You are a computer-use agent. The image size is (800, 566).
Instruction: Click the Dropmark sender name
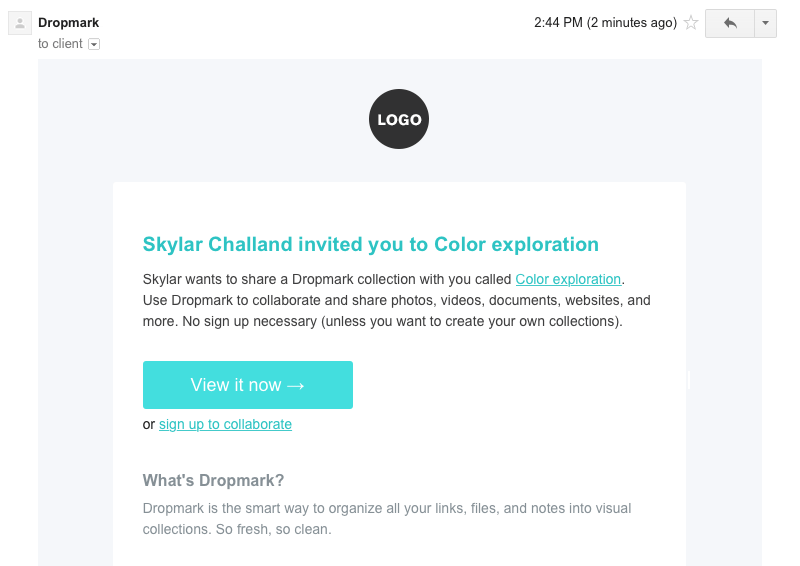coord(68,22)
